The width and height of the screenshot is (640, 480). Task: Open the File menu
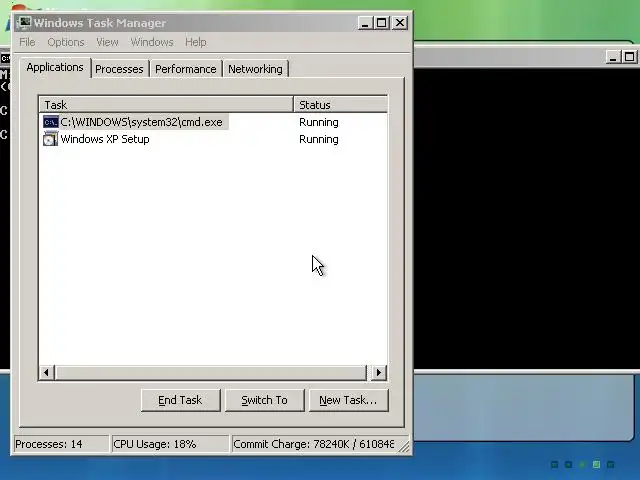click(27, 42)
